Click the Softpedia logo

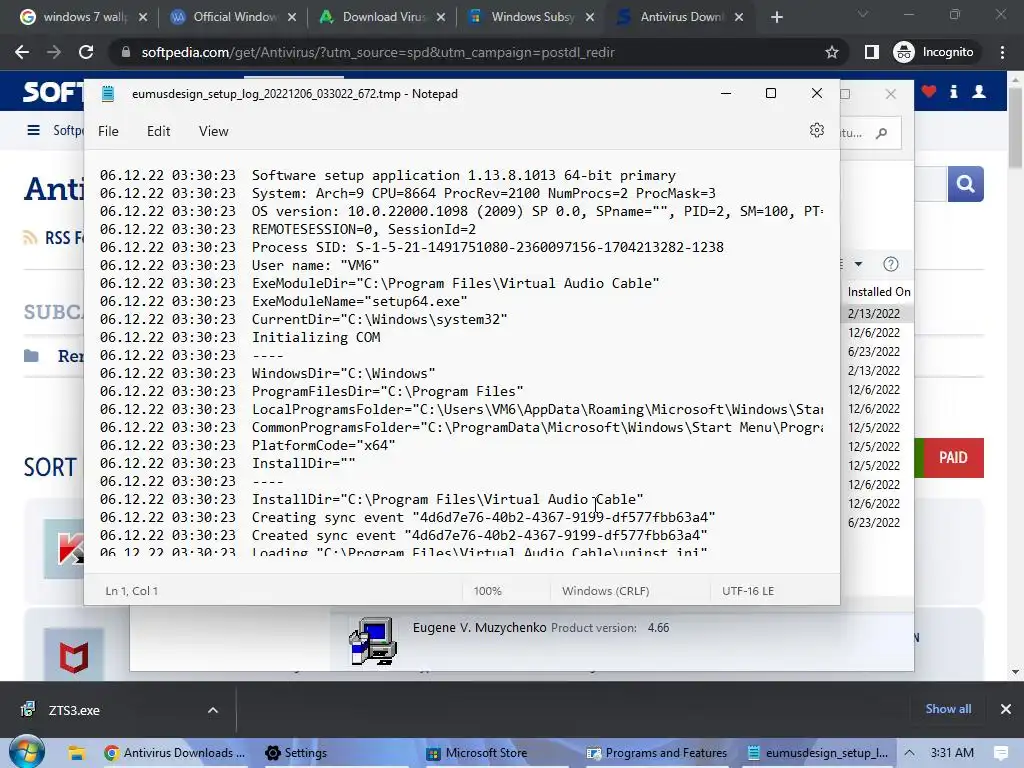[54, 91]
